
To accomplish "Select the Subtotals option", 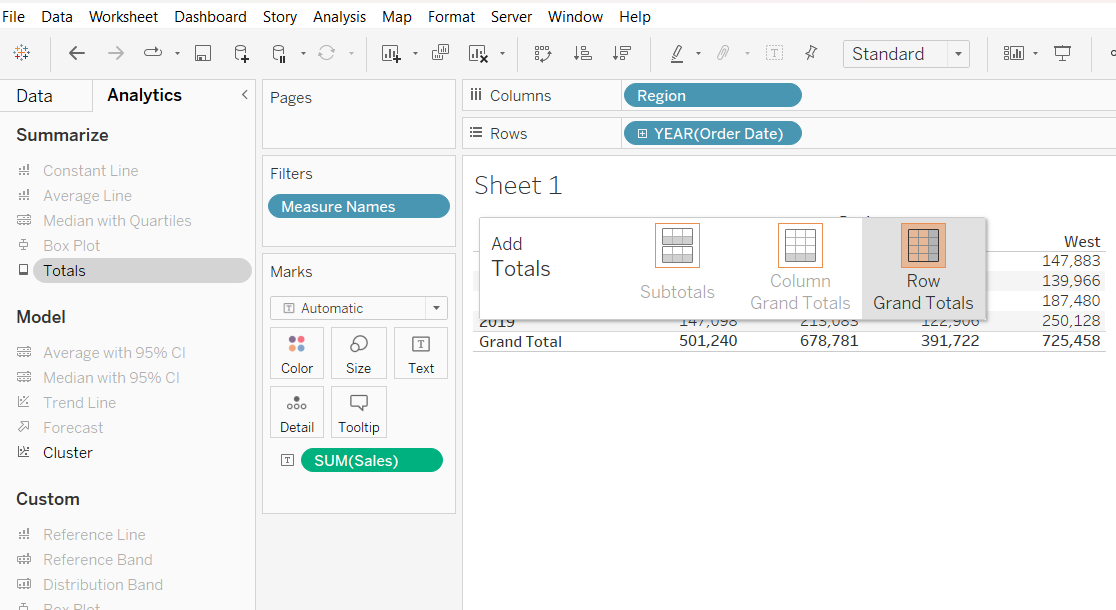I will [x=677, y=263].
